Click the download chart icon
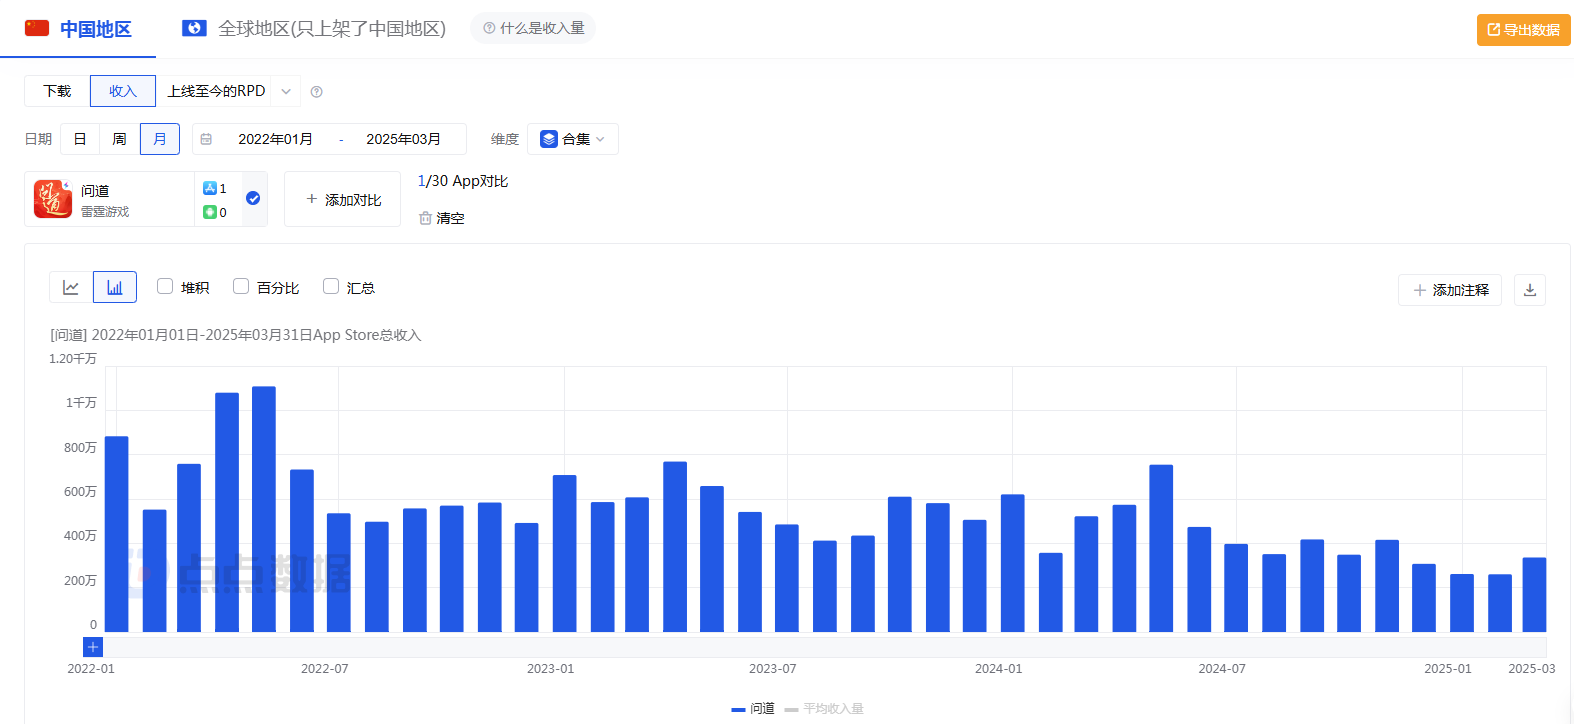Viewport: 1574px width, 724px height. (1529, 290)
